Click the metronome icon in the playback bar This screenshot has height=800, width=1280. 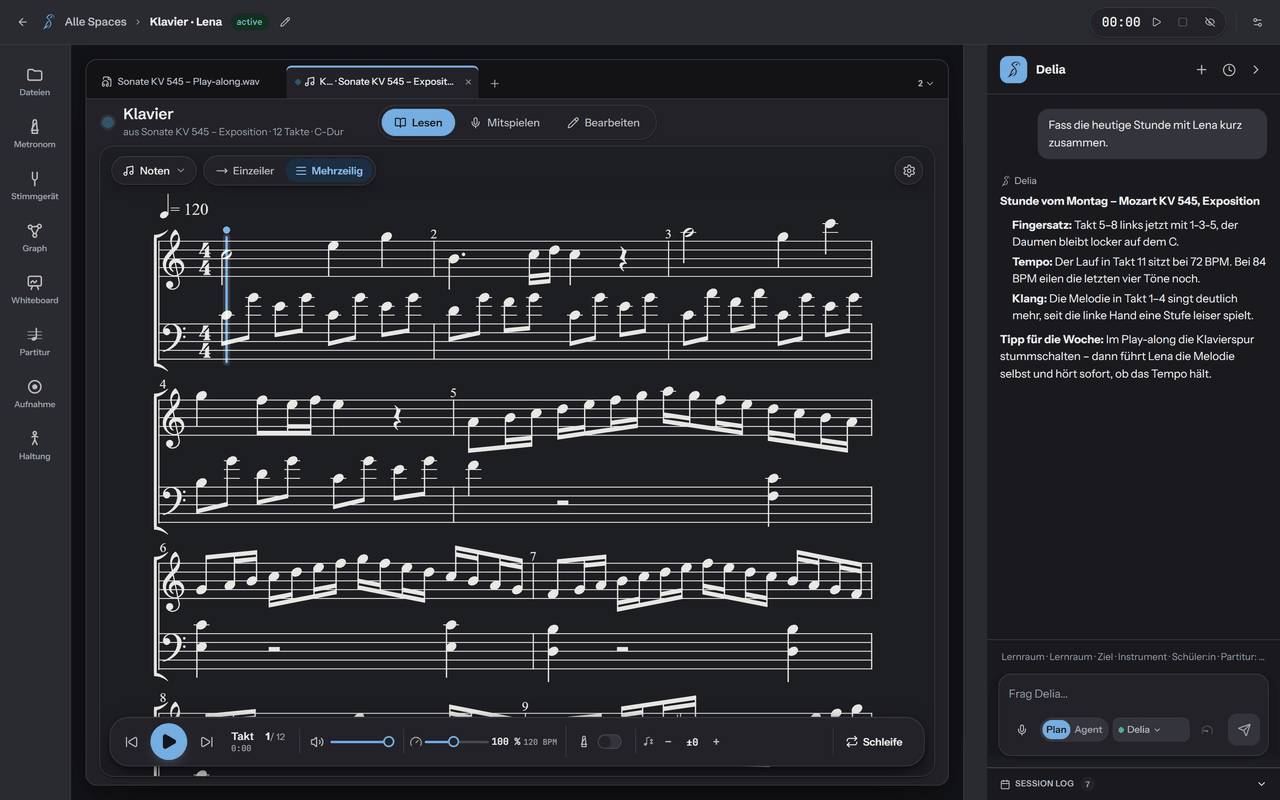pos(584,742)
